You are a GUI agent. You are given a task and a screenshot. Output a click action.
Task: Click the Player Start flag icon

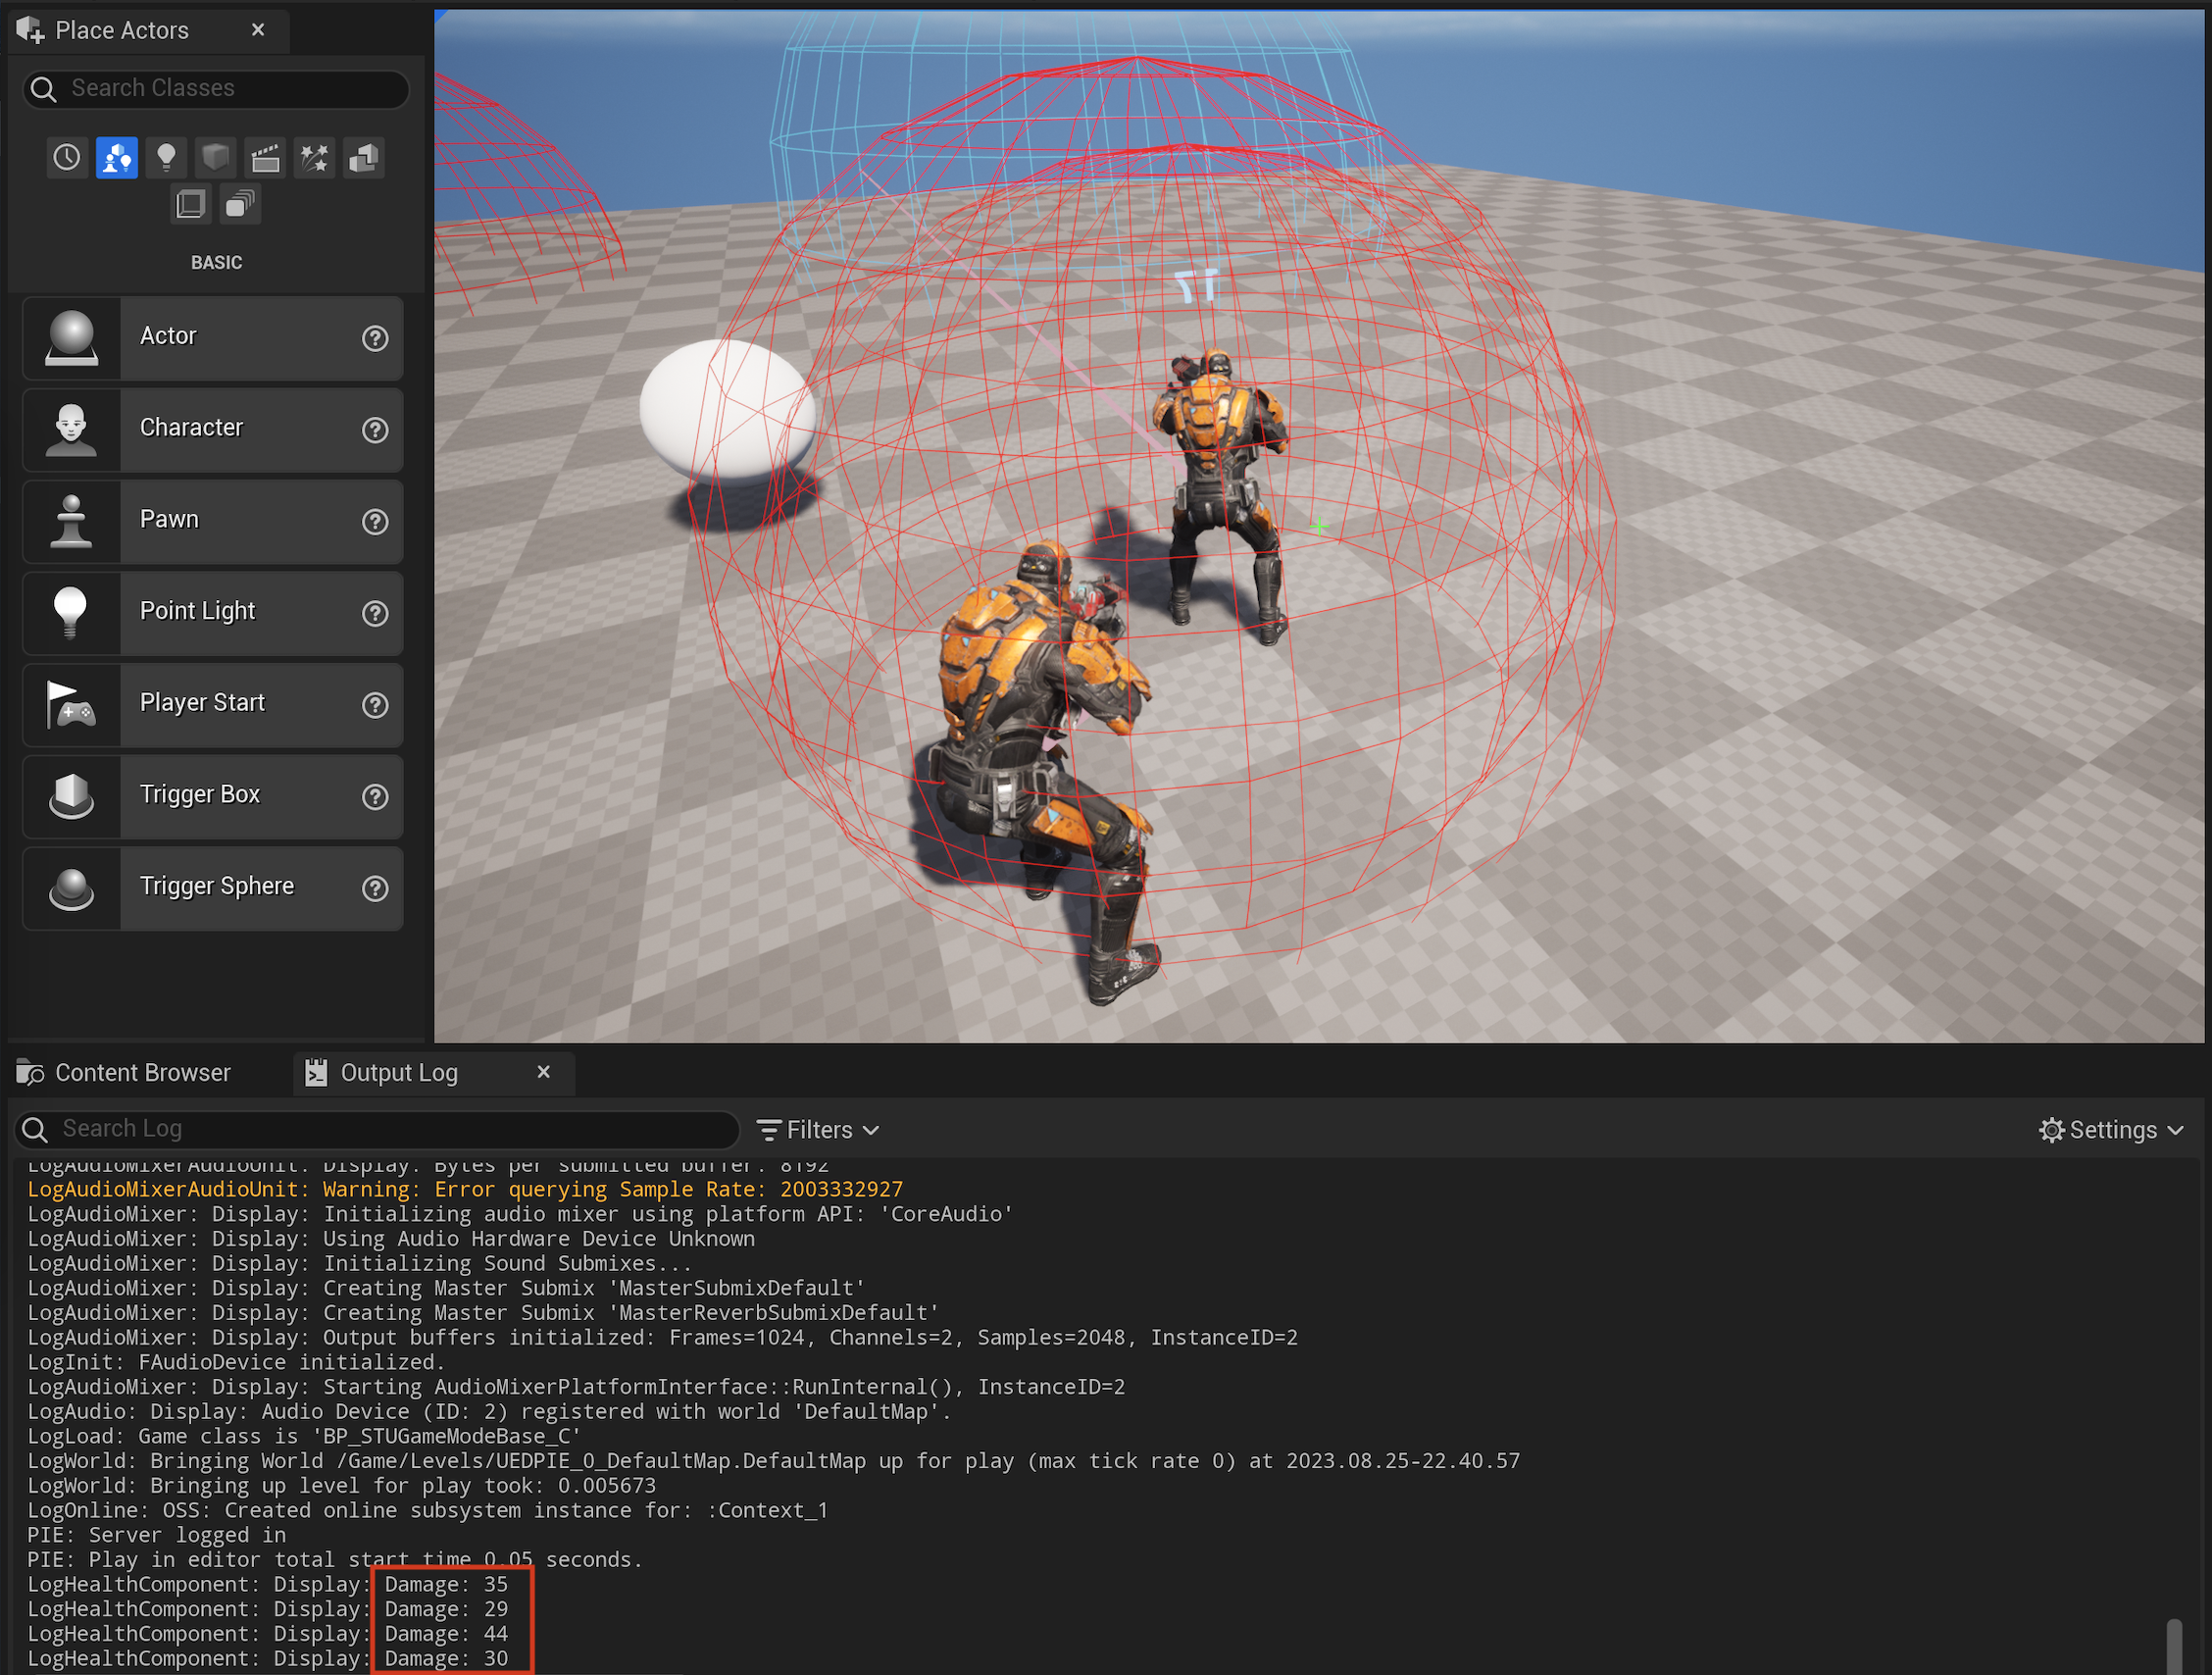point(72,705)
